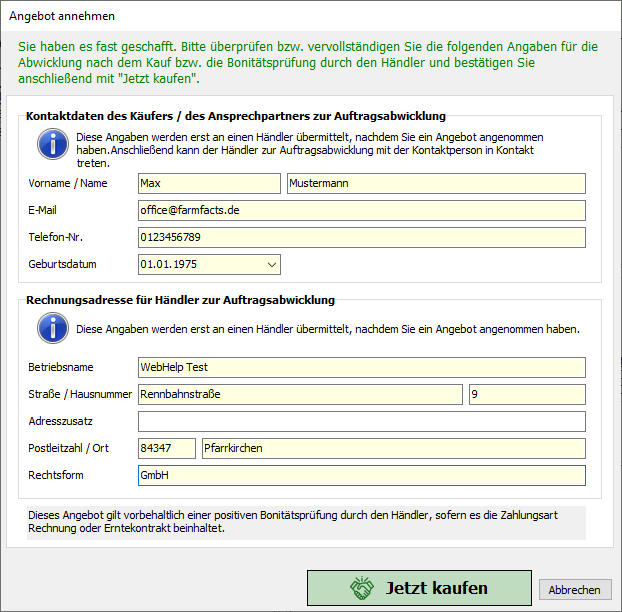Click the Betriebsname label

click(61, 367)
